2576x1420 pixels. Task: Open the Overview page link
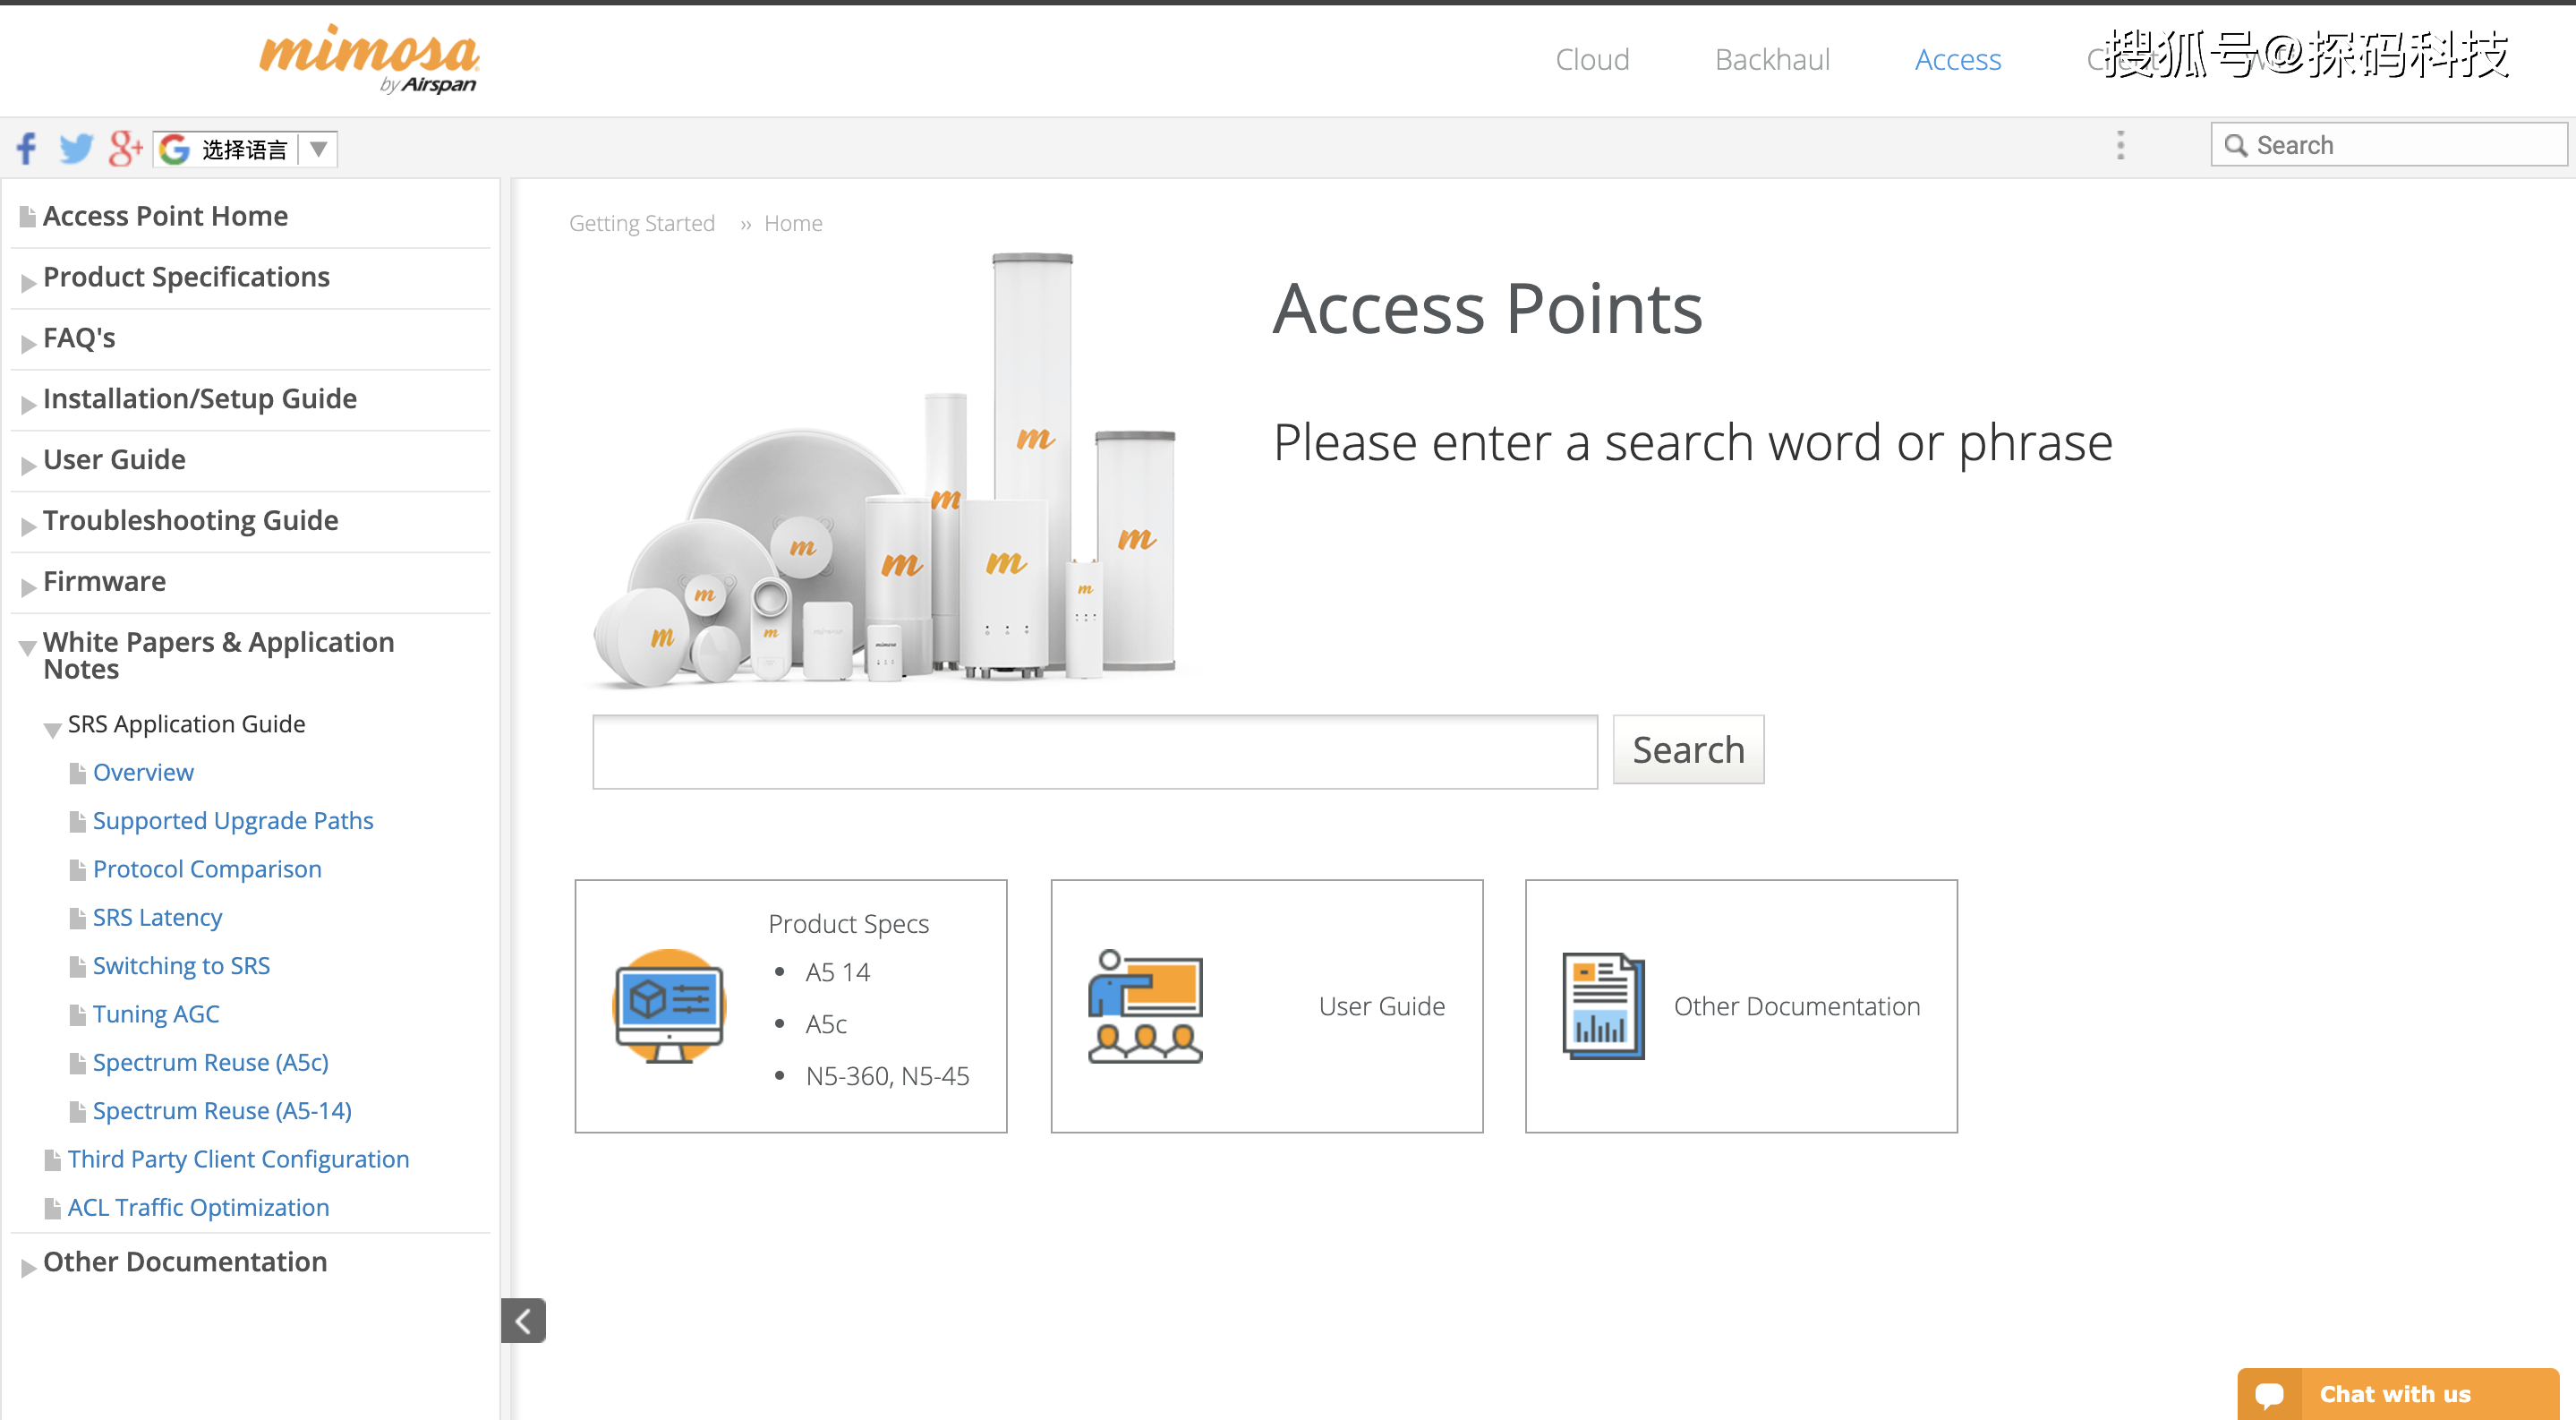(143, 773)
